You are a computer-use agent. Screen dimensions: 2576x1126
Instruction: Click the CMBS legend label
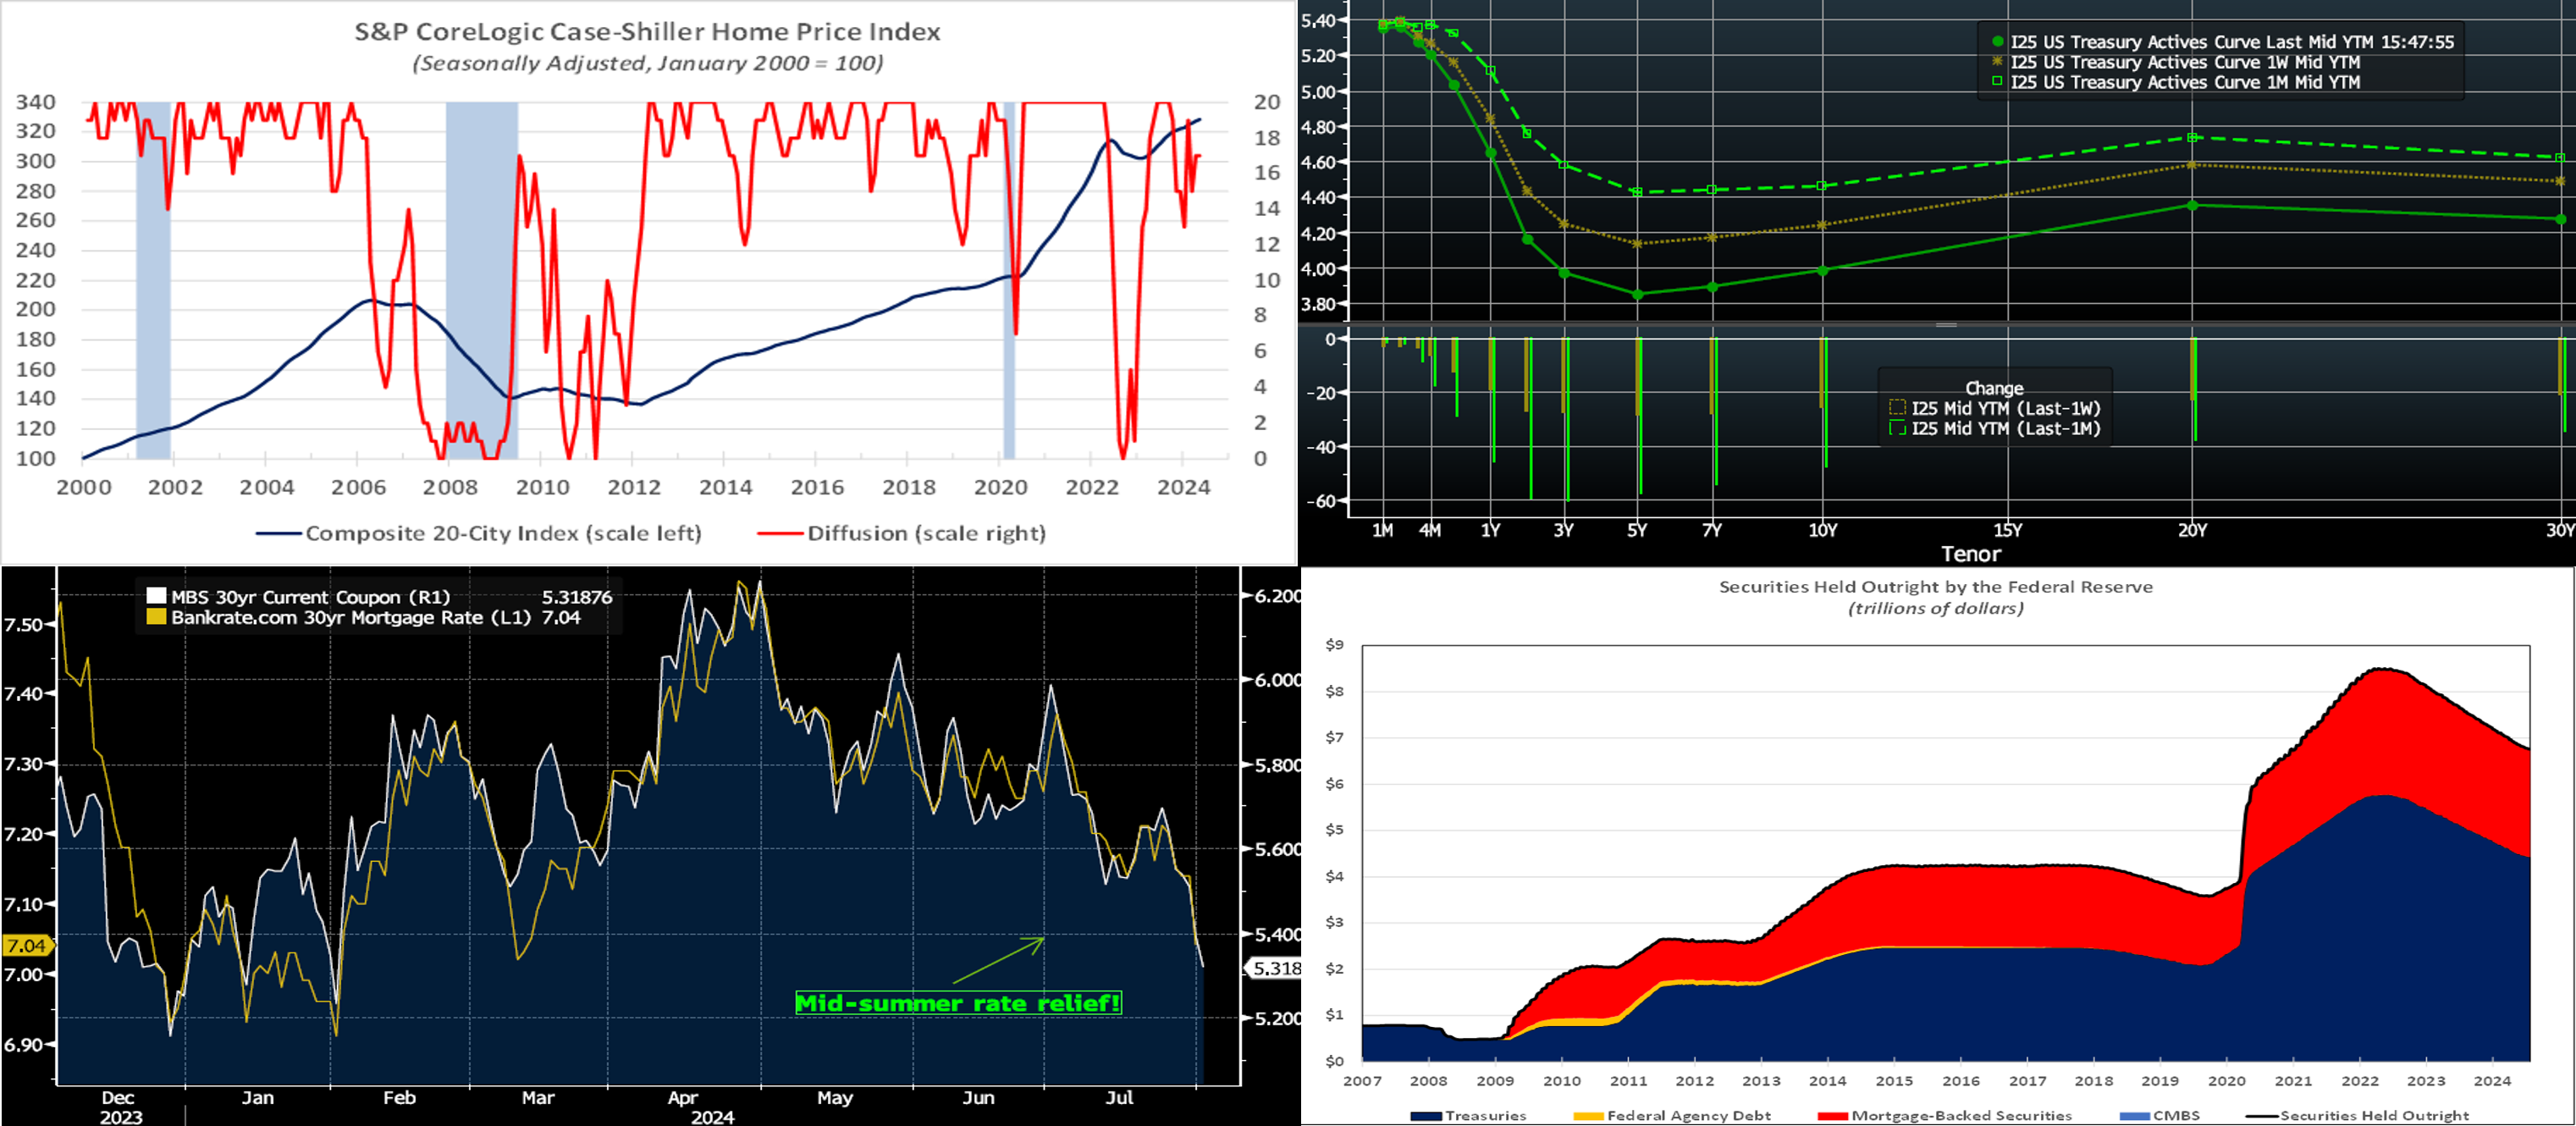(x=2176, y=1115)
